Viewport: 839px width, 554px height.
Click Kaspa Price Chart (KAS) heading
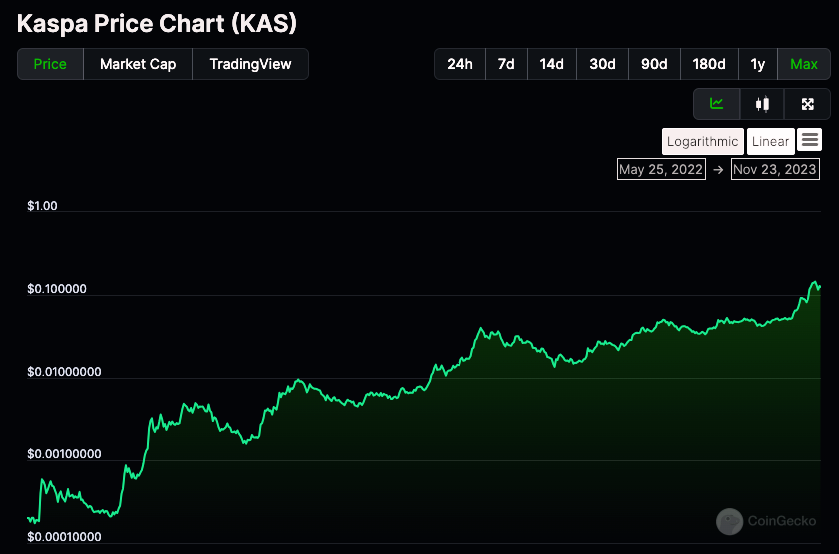157,24
